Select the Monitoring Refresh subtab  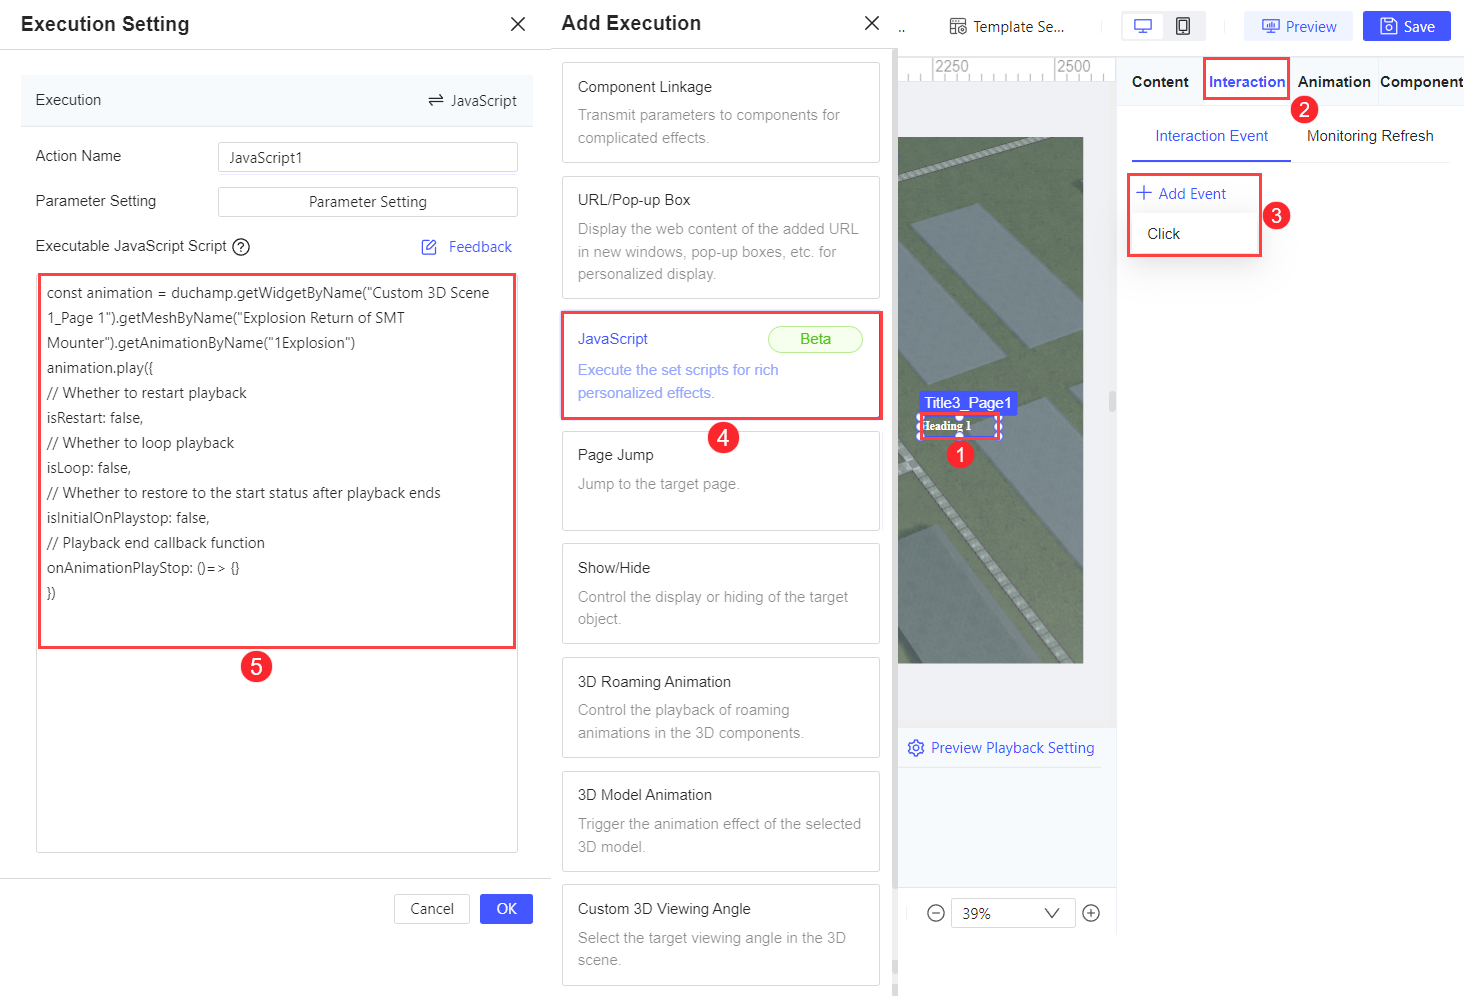click(x=1370, y=136)
